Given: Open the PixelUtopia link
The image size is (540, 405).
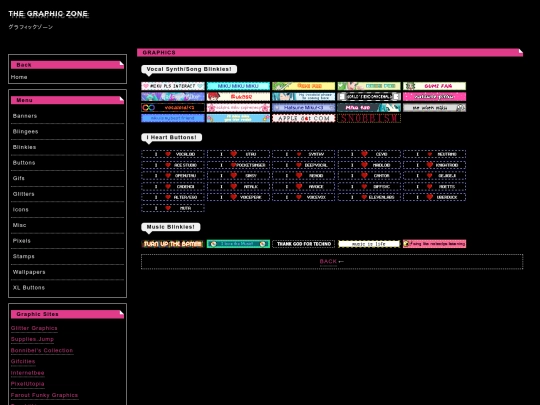Looking at the screenshot, I should point(28,384).
